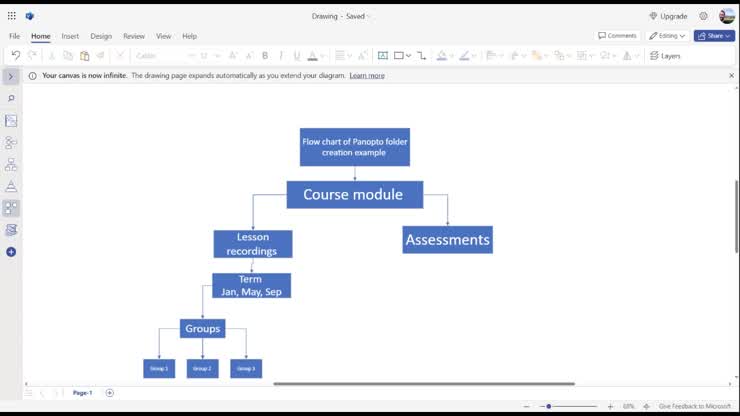
Task: Click the Redo arrow icon
Action: click(32, 56)
